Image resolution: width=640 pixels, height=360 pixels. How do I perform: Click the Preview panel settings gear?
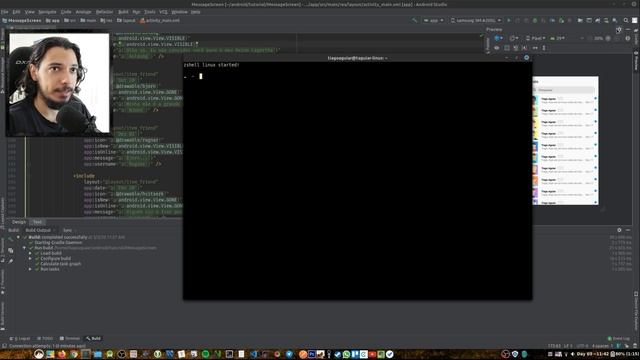pyautogui.click(x=619, y=29)
